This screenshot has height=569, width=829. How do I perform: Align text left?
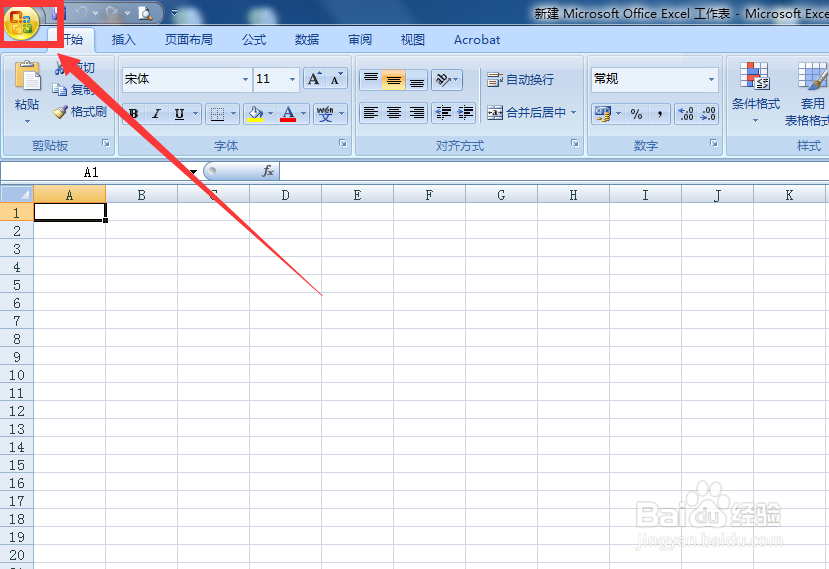(371, 113)
